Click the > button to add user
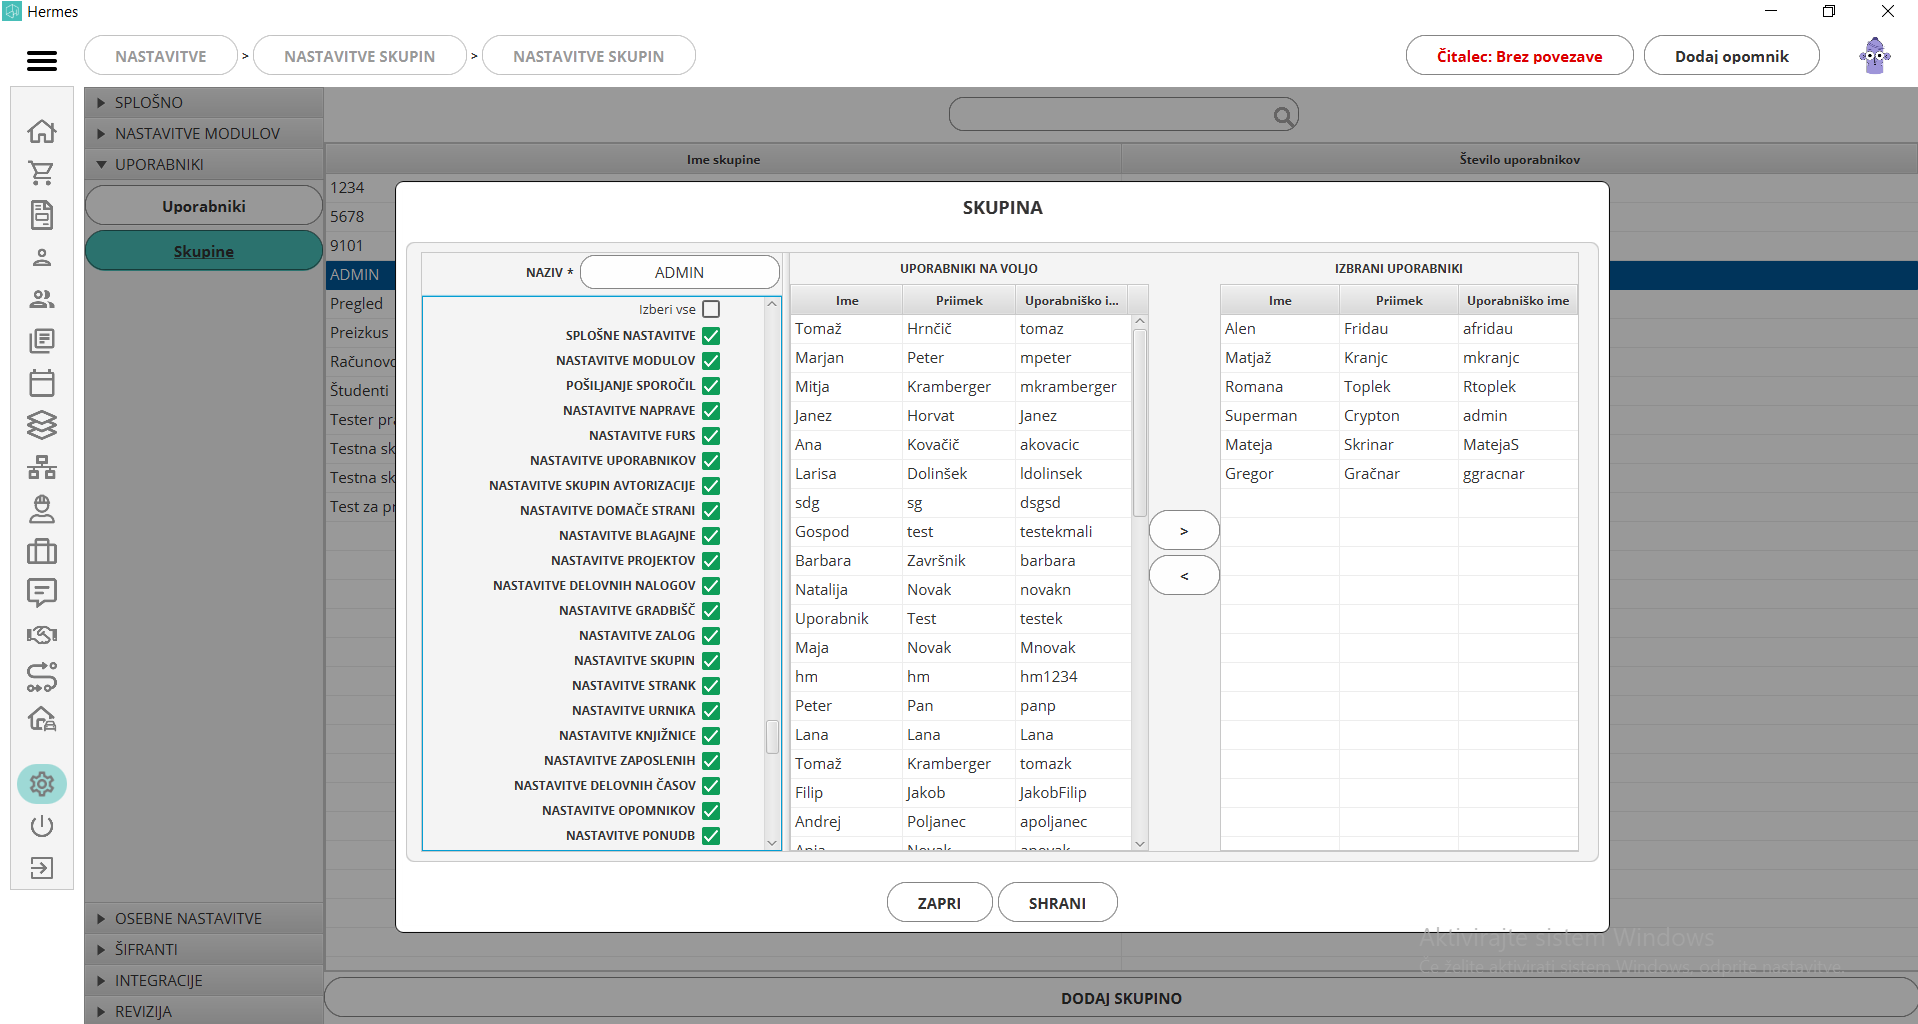This screenshot has width=1918, height=1024. 1184,531
